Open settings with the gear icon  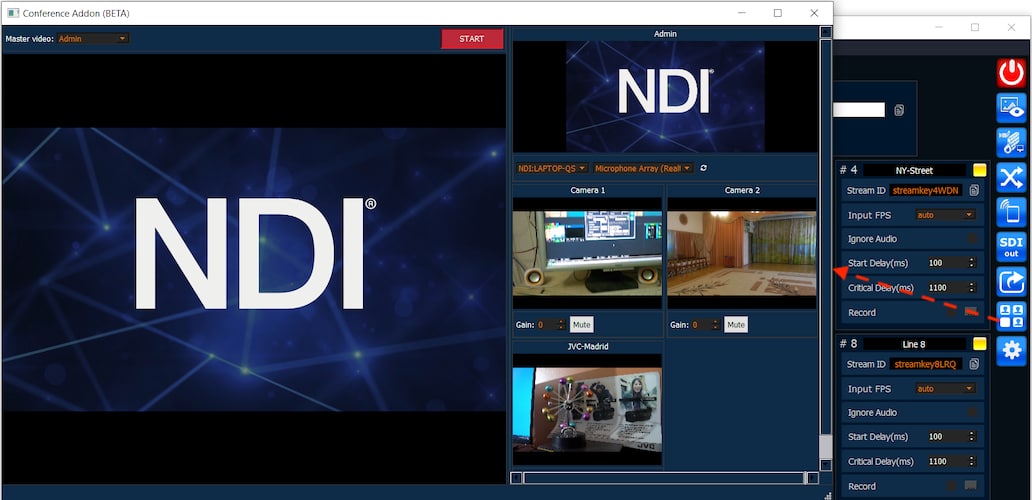click(1011, 350)
